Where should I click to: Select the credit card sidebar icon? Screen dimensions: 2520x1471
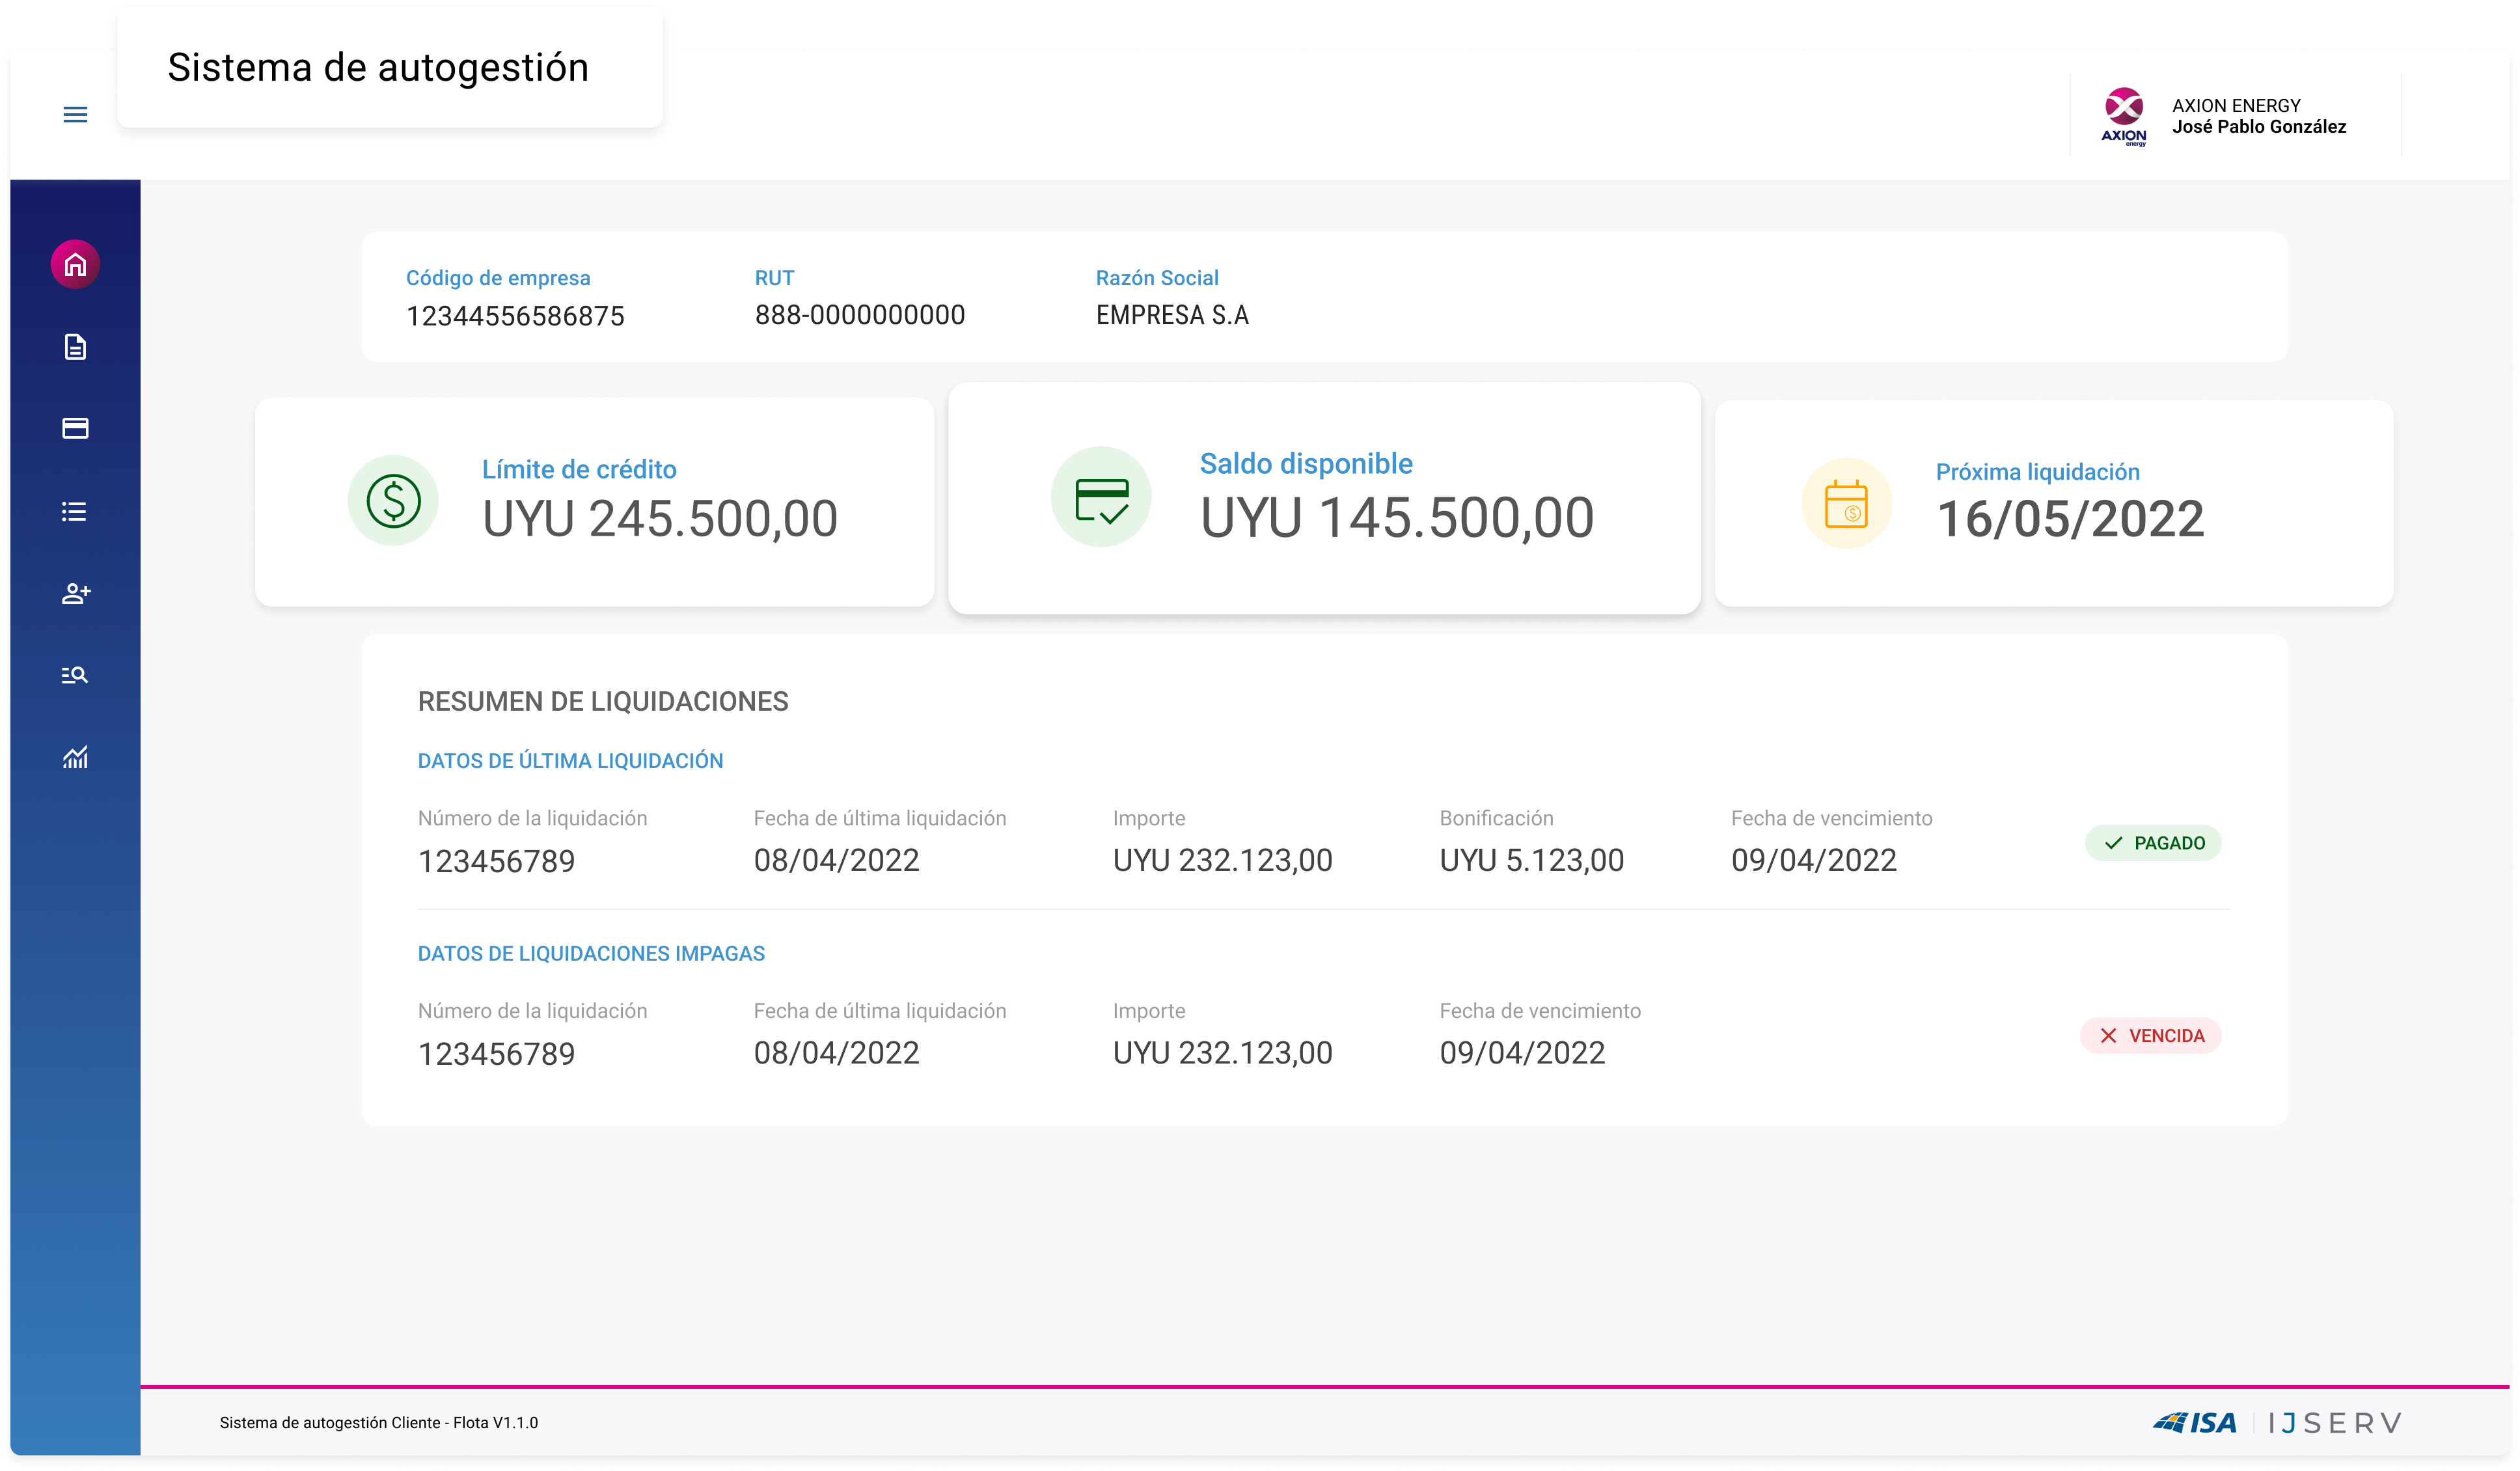coord(75,428)
